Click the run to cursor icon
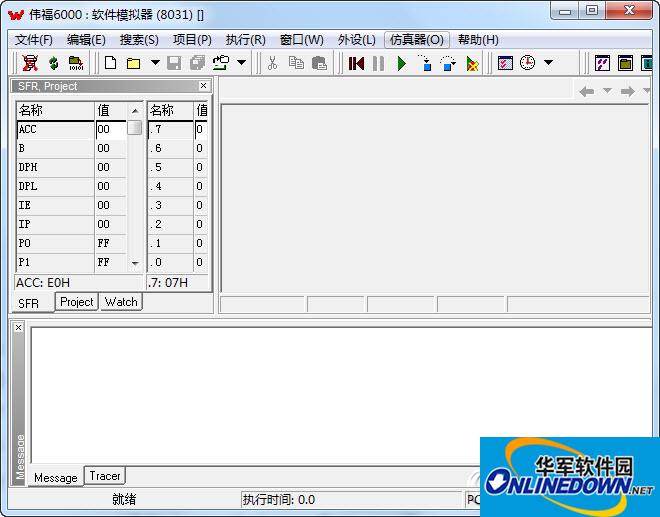The height and width of the screenshot is (517, 660). 472,64
